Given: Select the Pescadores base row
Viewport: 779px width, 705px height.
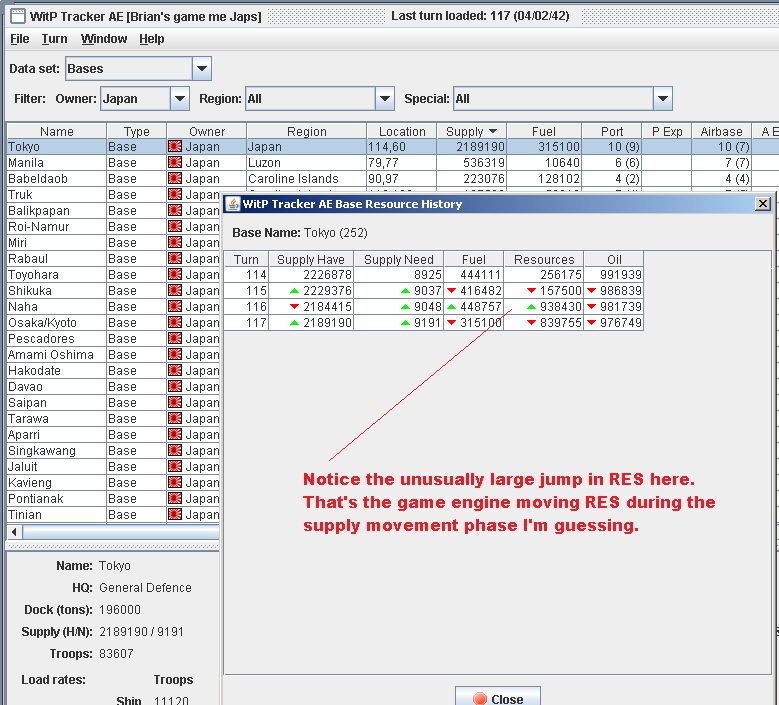Looking at the screenshot, I should pyautogui.click(x=113, y=339).
